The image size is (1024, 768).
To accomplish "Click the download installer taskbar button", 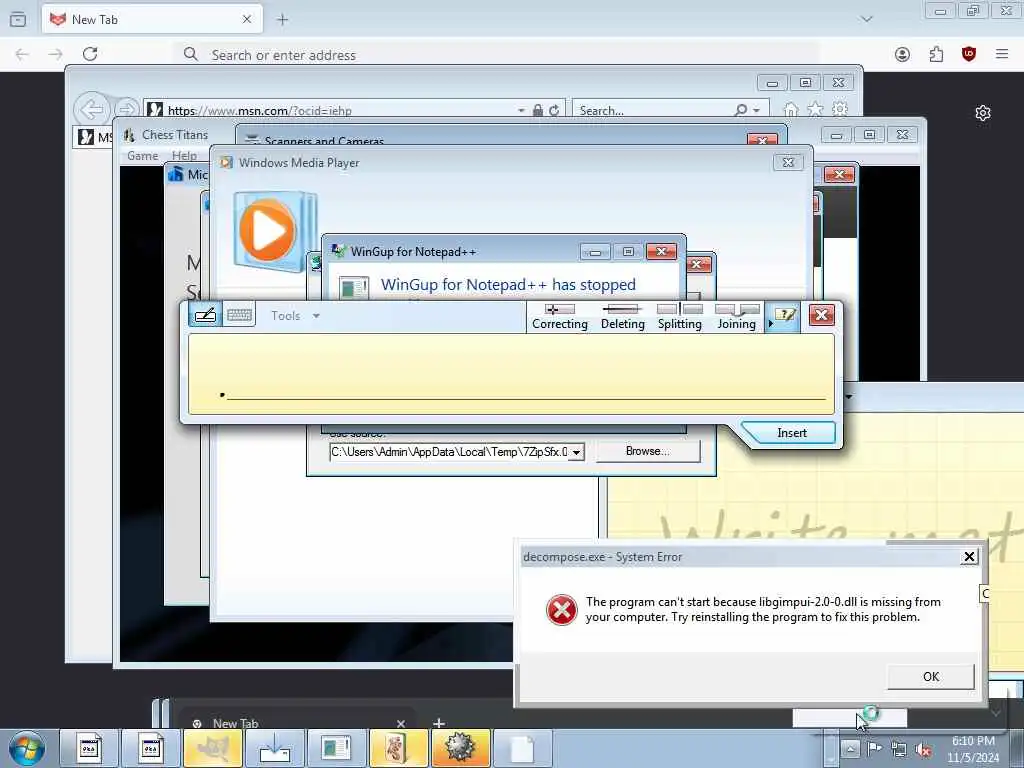I will click(275, 748).
